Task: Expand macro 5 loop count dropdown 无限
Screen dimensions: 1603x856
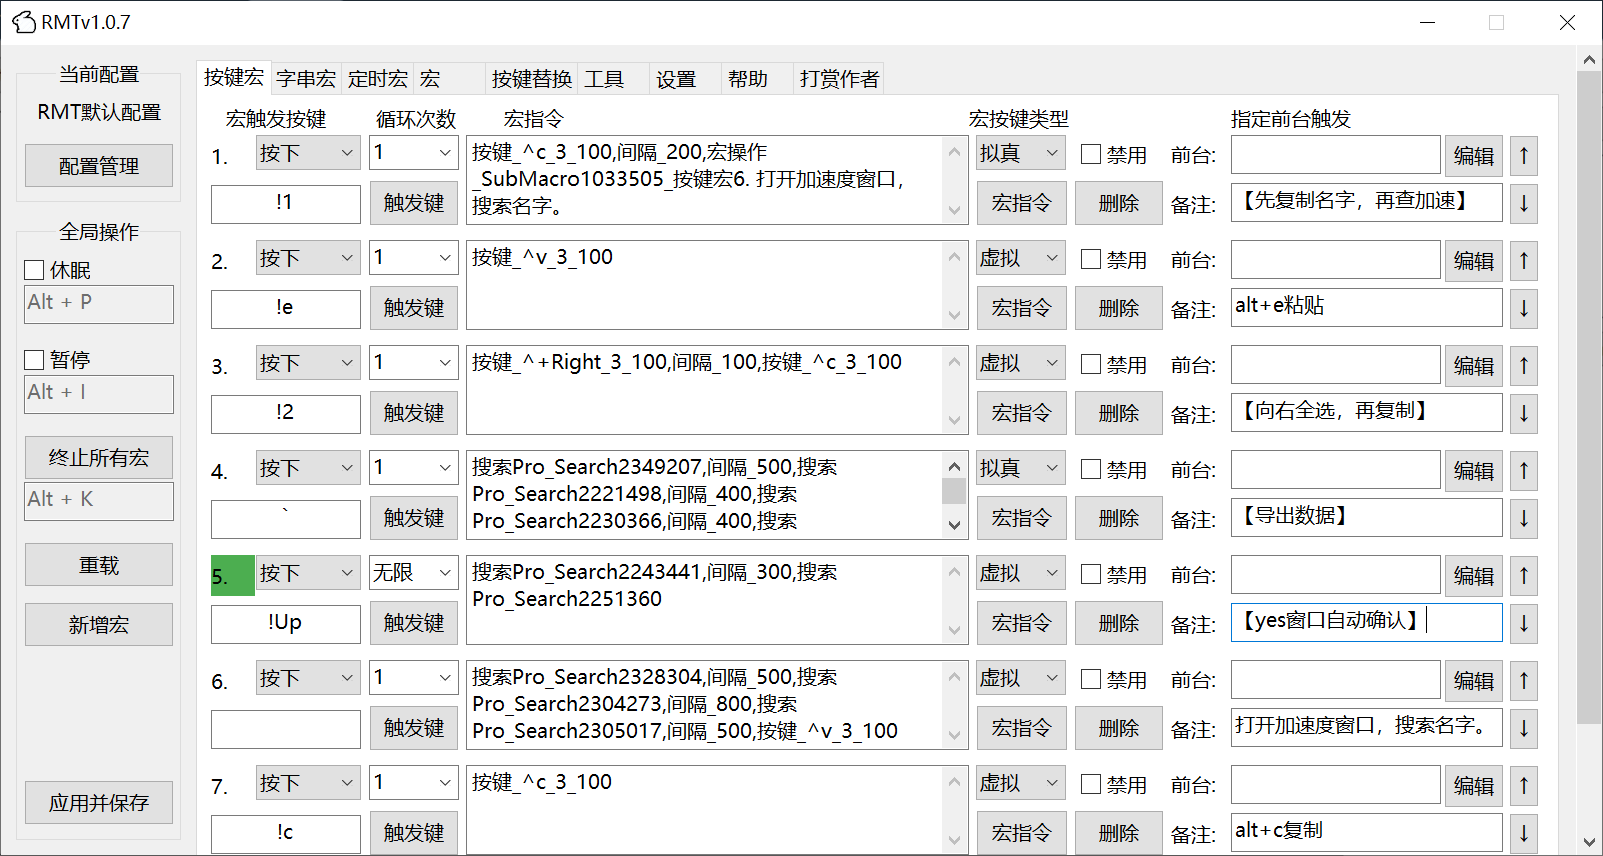Action: 413,573
